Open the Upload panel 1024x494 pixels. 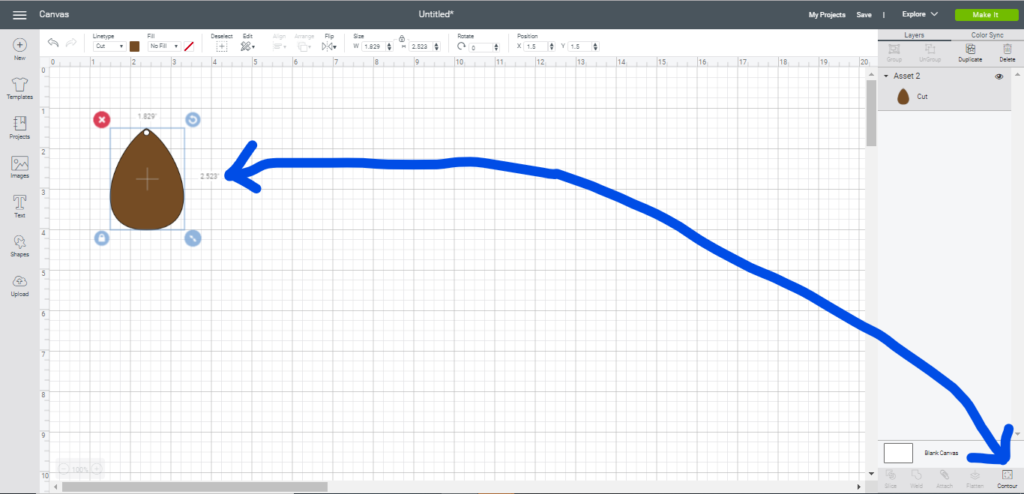tap(20, 286)
